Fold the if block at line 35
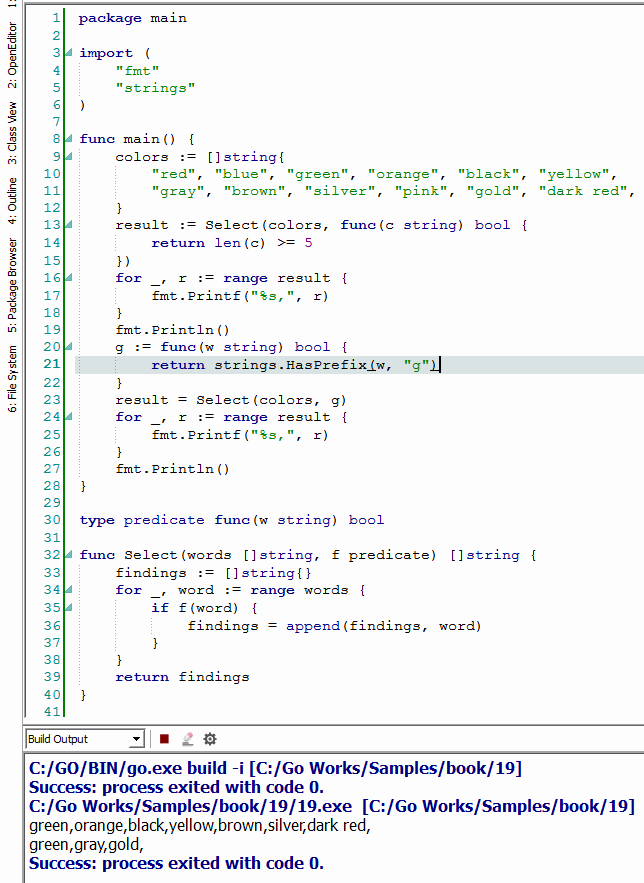Image resolution: width=644 pixels, height=883 pixels. 68,607
